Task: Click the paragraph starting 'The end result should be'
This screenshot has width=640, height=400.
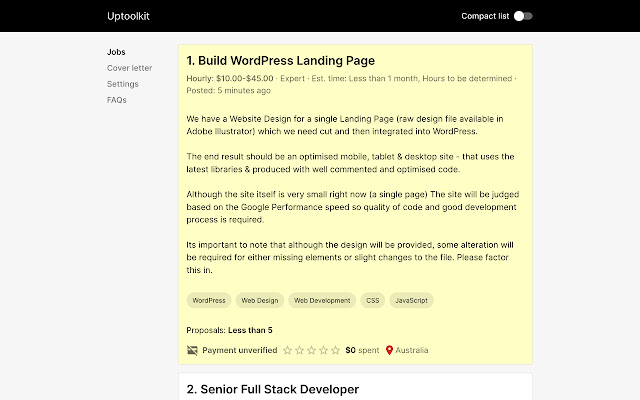Action: coord(350,163)
